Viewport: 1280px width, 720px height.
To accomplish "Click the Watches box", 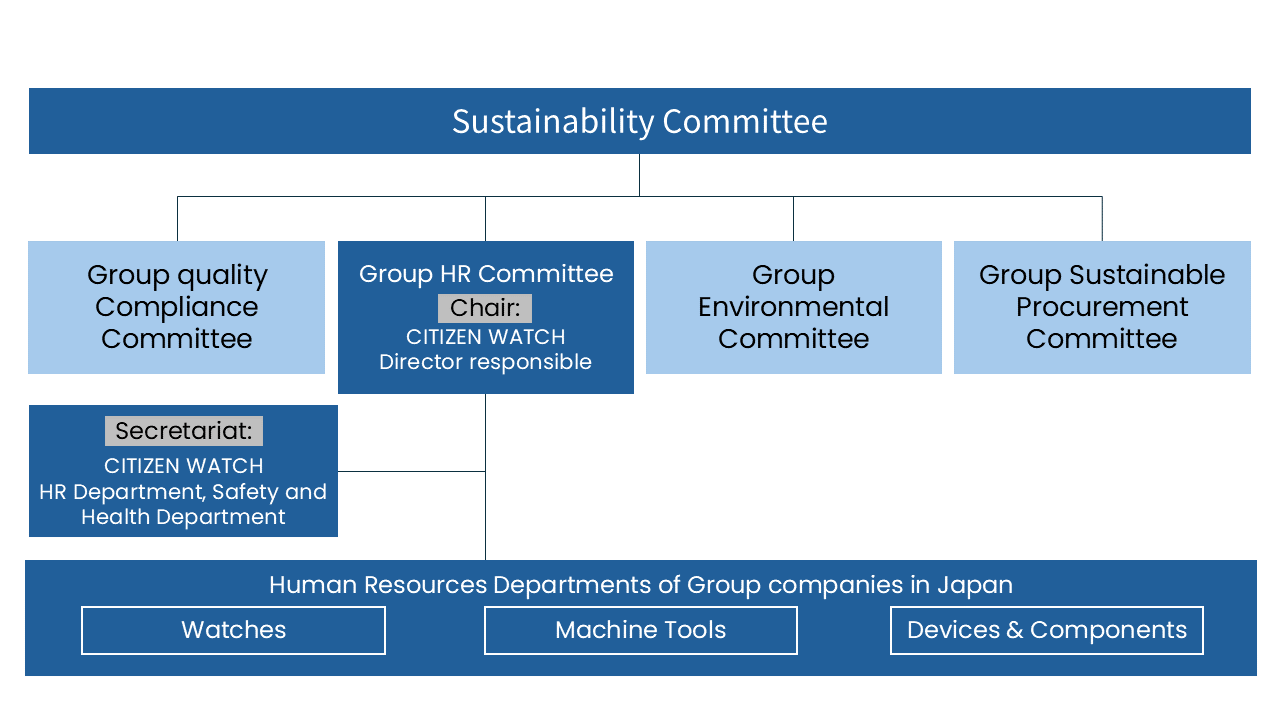I will pyautogui.click(x=233, y=630).
